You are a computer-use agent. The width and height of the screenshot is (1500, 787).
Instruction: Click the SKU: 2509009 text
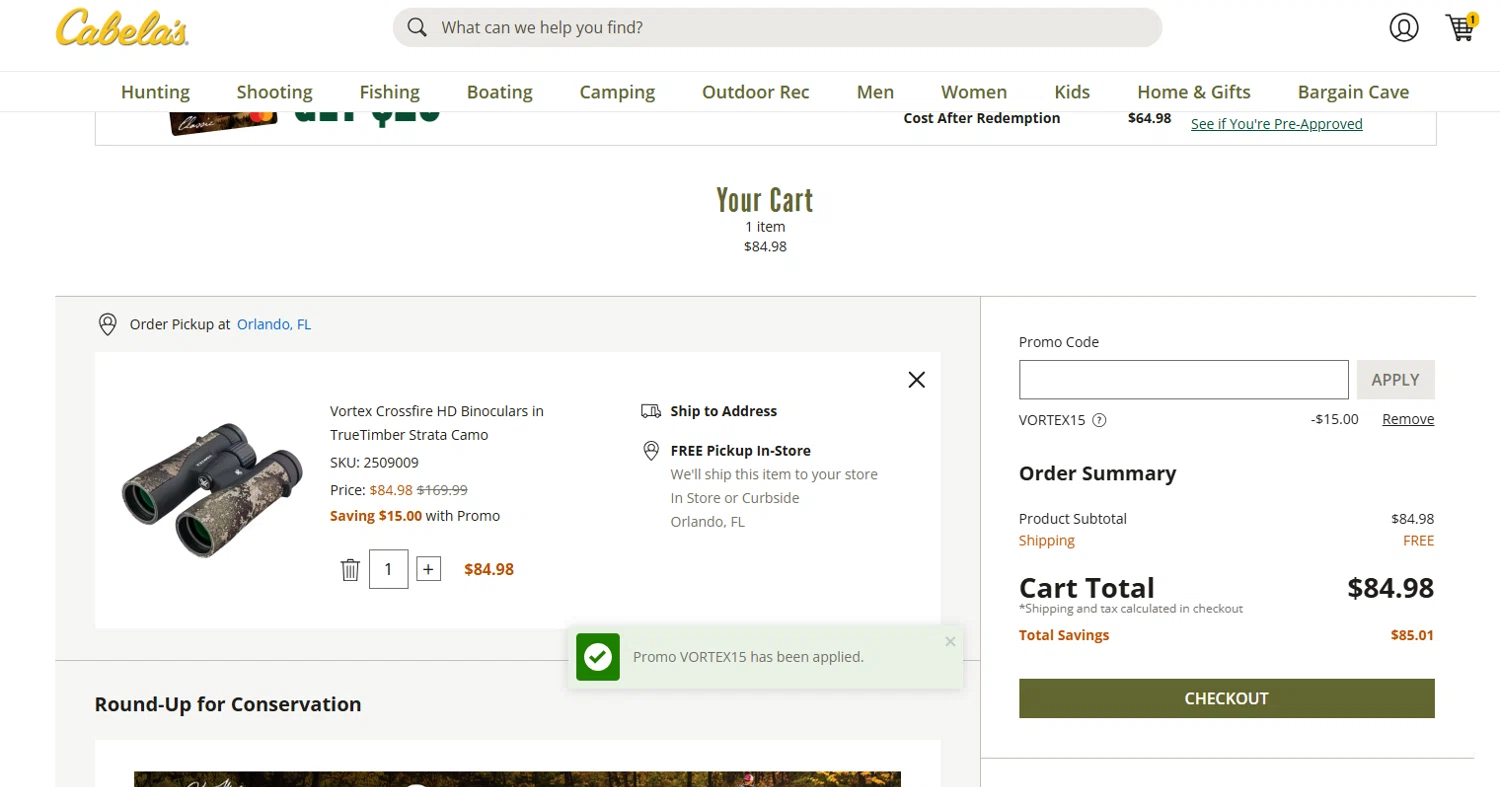click(x=374, y=462)
